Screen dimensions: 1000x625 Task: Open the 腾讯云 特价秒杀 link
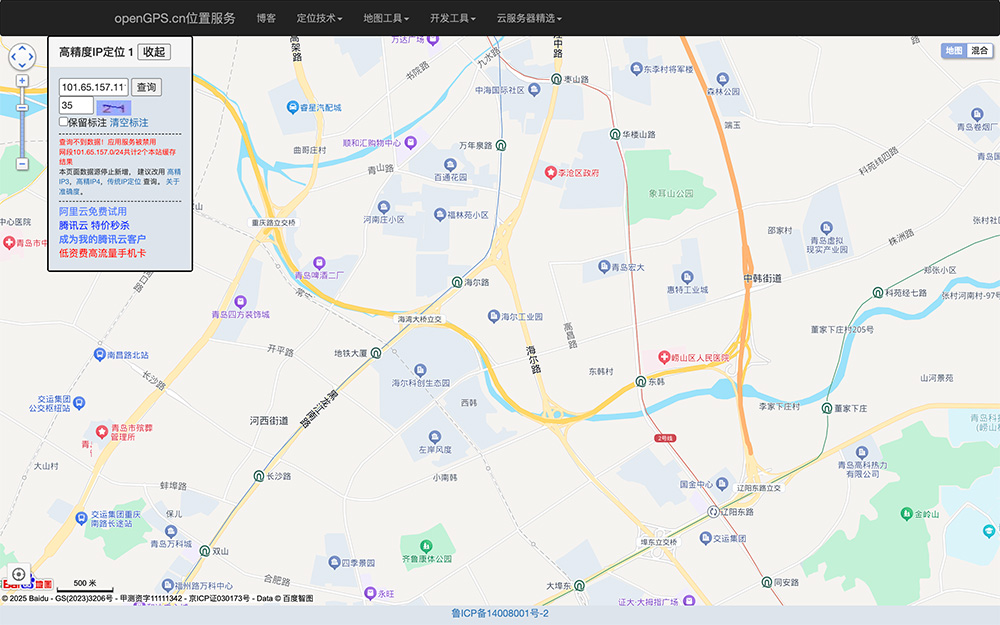tap(94, 225)
